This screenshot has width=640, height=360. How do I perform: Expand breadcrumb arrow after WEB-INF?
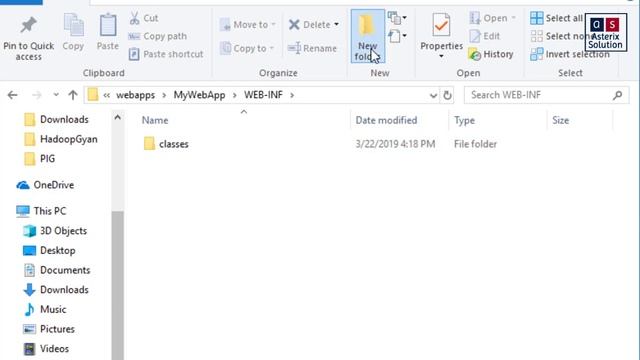point(292,95)
